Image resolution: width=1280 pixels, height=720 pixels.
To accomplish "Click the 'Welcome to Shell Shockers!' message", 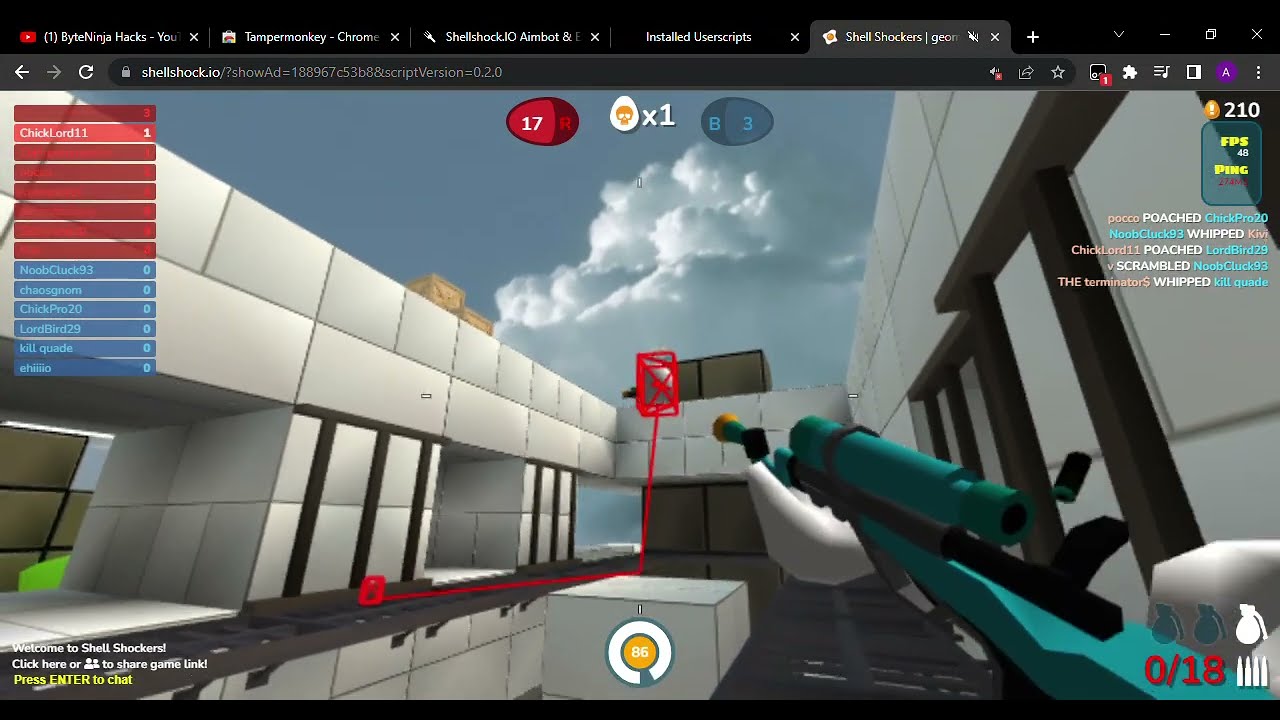I will [x=89, y=648].
